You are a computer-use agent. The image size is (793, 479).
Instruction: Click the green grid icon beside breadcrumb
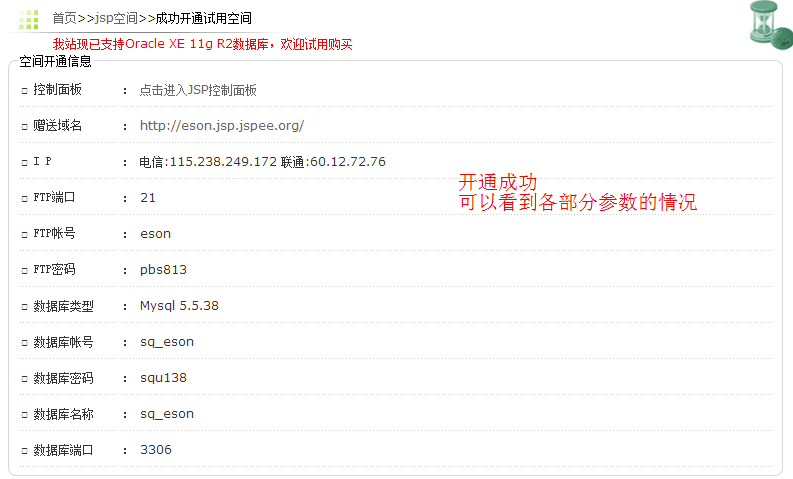pyautogui.click(x=29, y=19)
